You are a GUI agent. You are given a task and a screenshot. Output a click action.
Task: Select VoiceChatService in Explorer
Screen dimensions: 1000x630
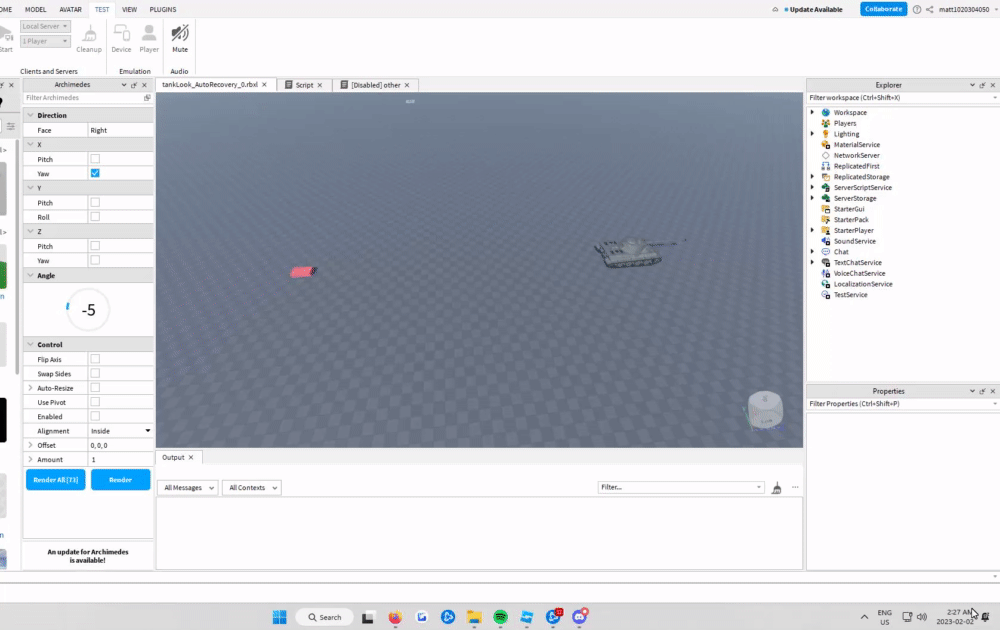[x=859, y=273]
